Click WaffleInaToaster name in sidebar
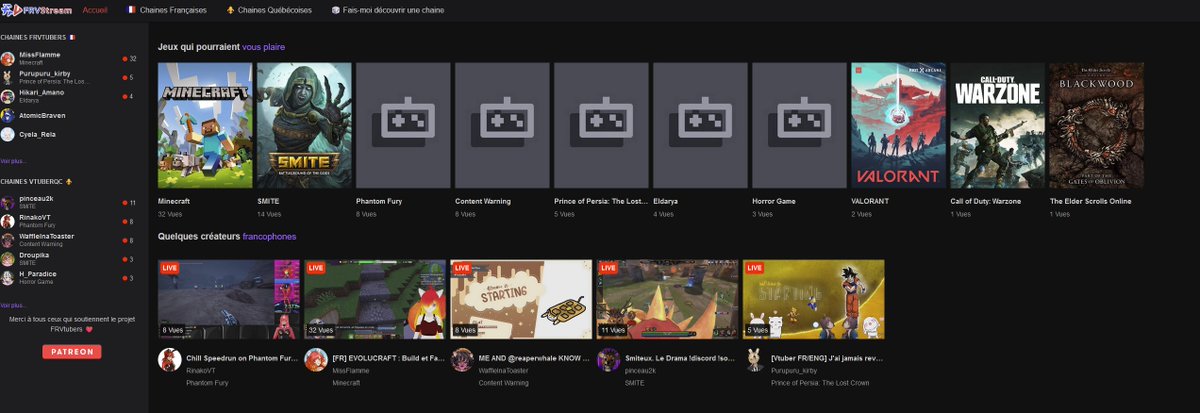 pyautogui.click(x=46, y=236)
